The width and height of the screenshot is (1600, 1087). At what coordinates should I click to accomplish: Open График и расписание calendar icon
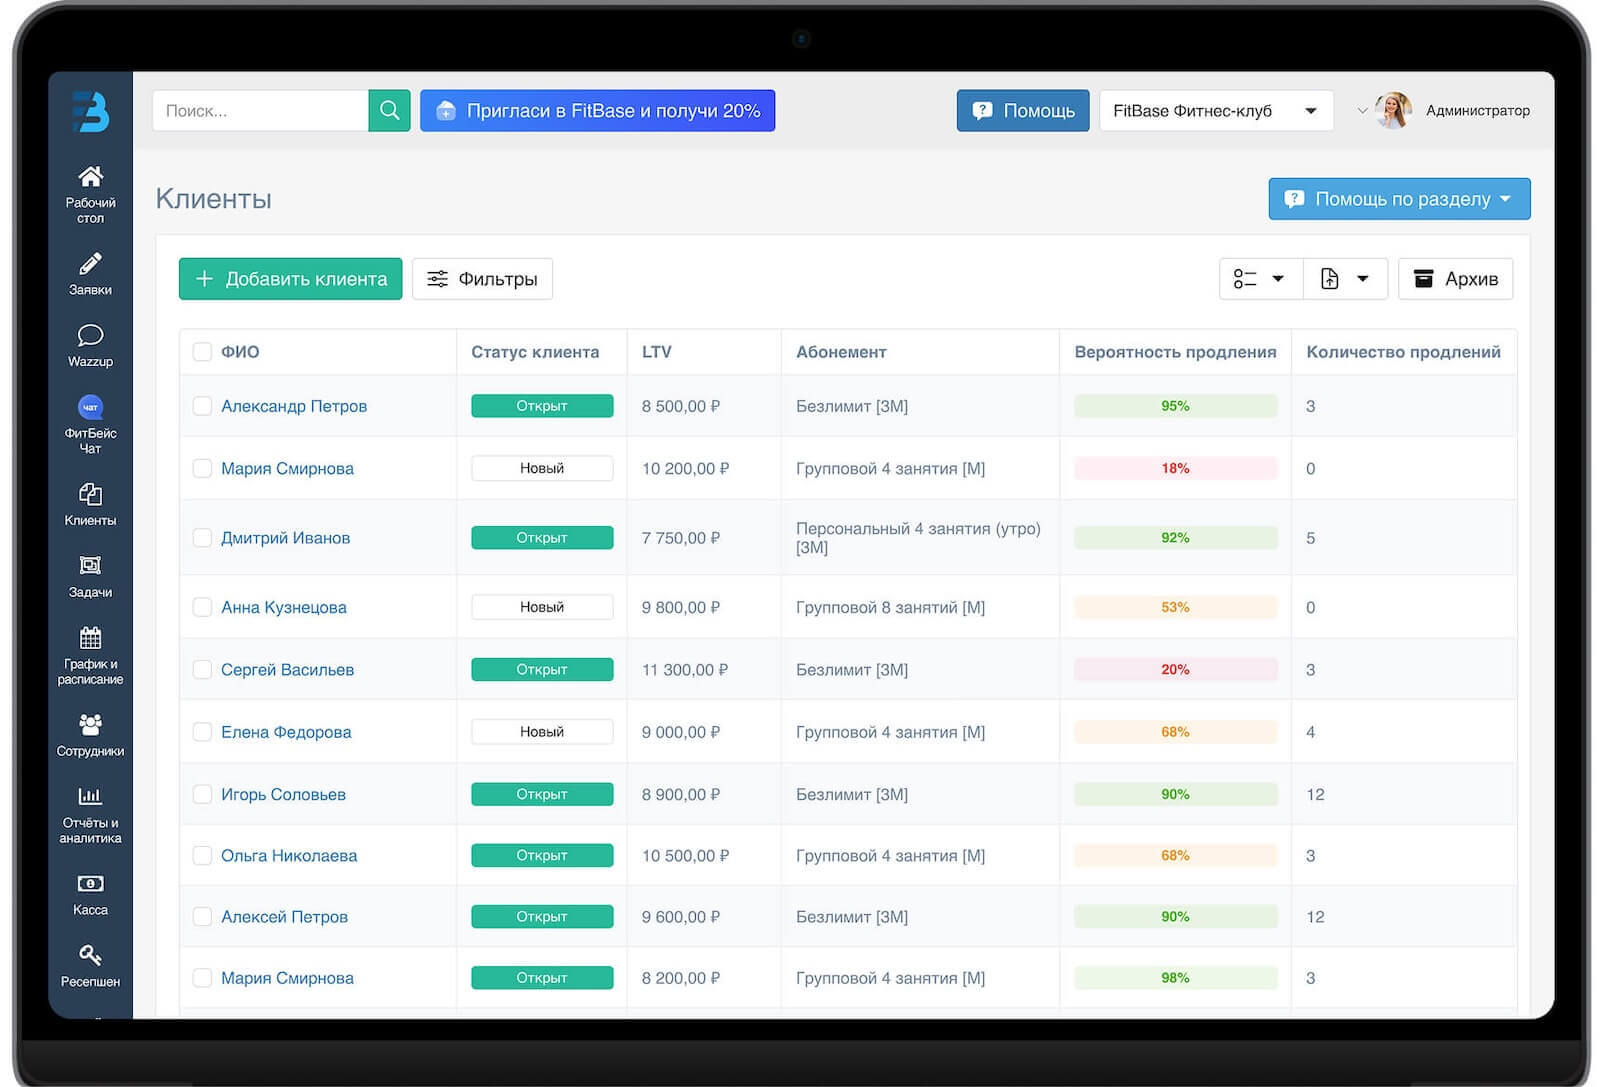[90, 638]
